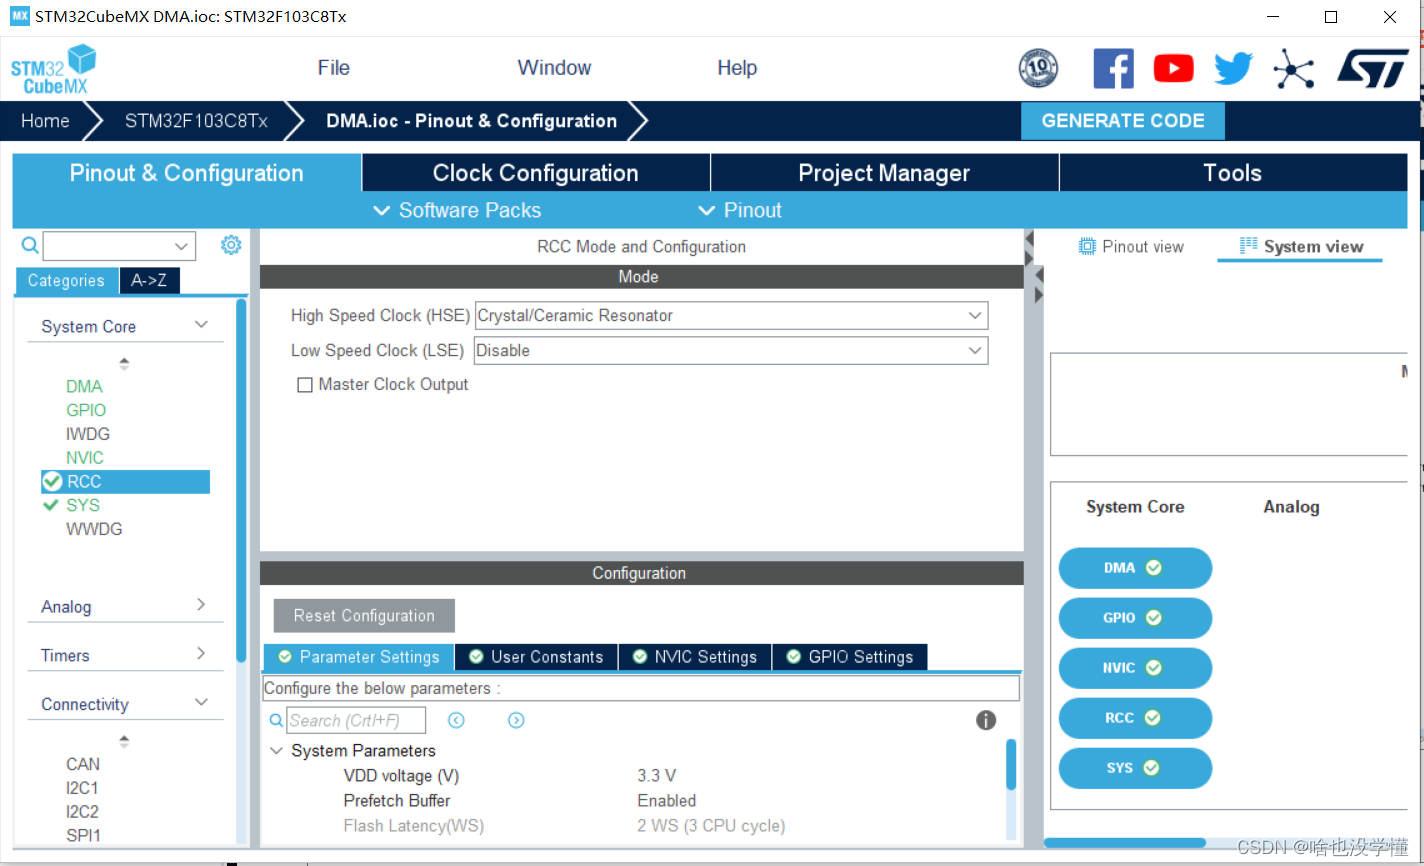Click the System view horizontal scrollbar

click(x=1125, y=843)
